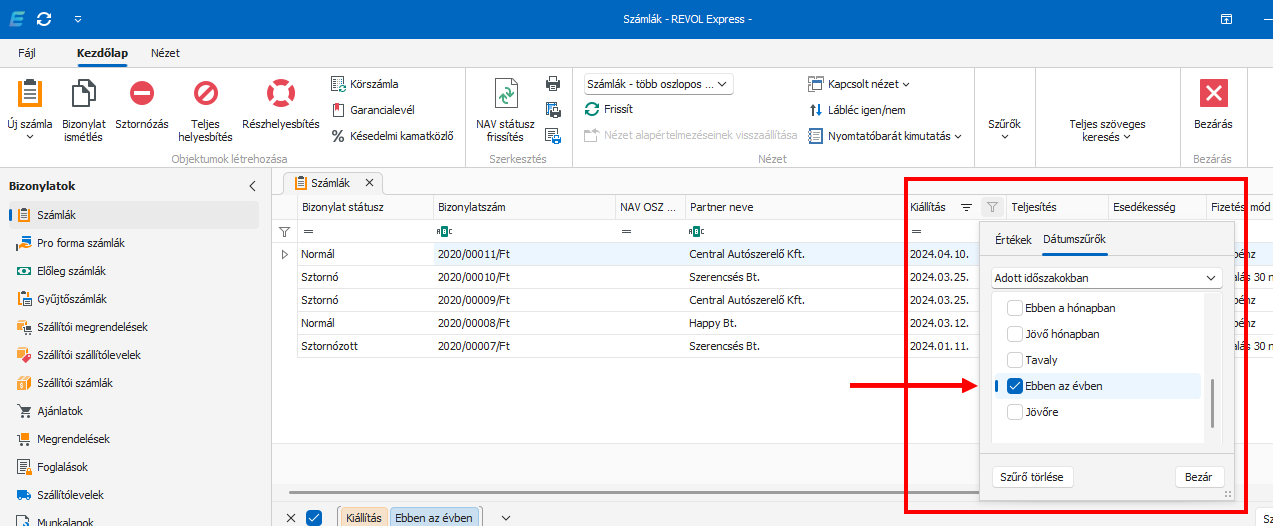
Task: Enable the Jövő hónapban checkbox
Action: coord(1015,334)
